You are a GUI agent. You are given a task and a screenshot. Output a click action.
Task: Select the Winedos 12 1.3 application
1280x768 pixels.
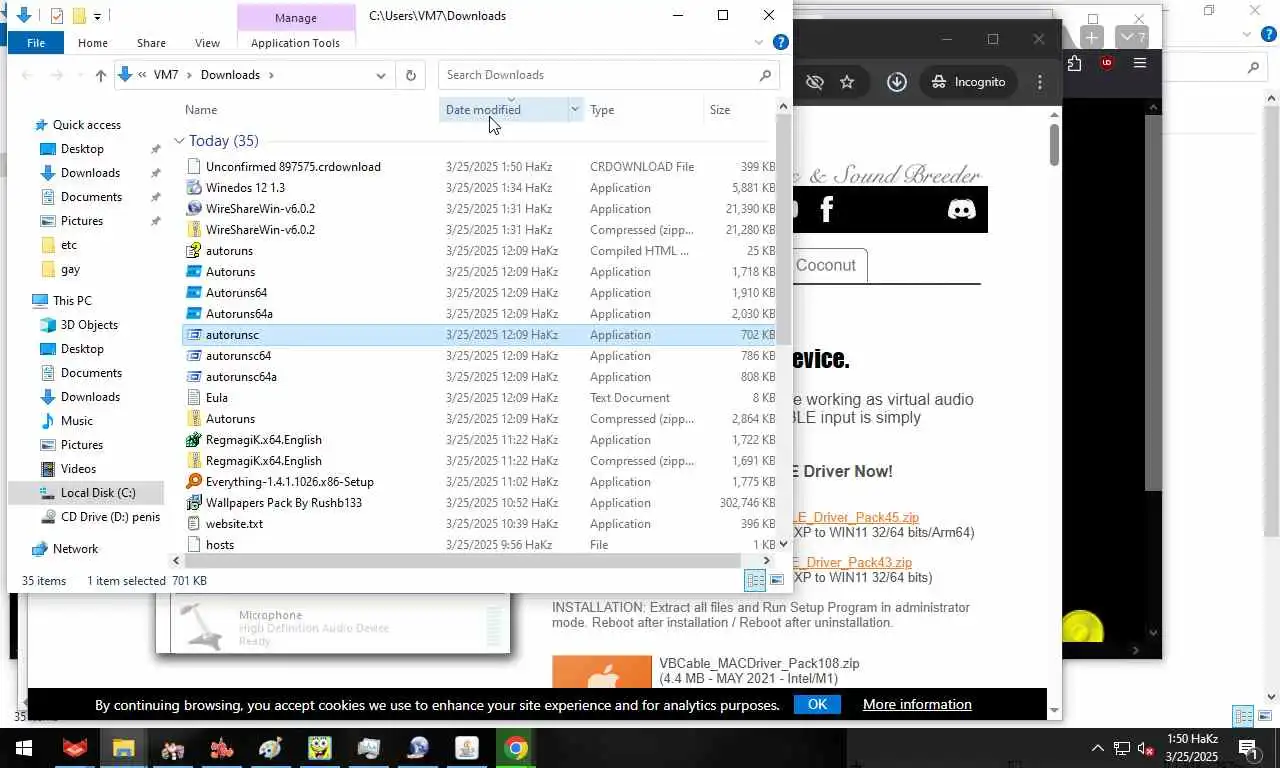point(245,188)
